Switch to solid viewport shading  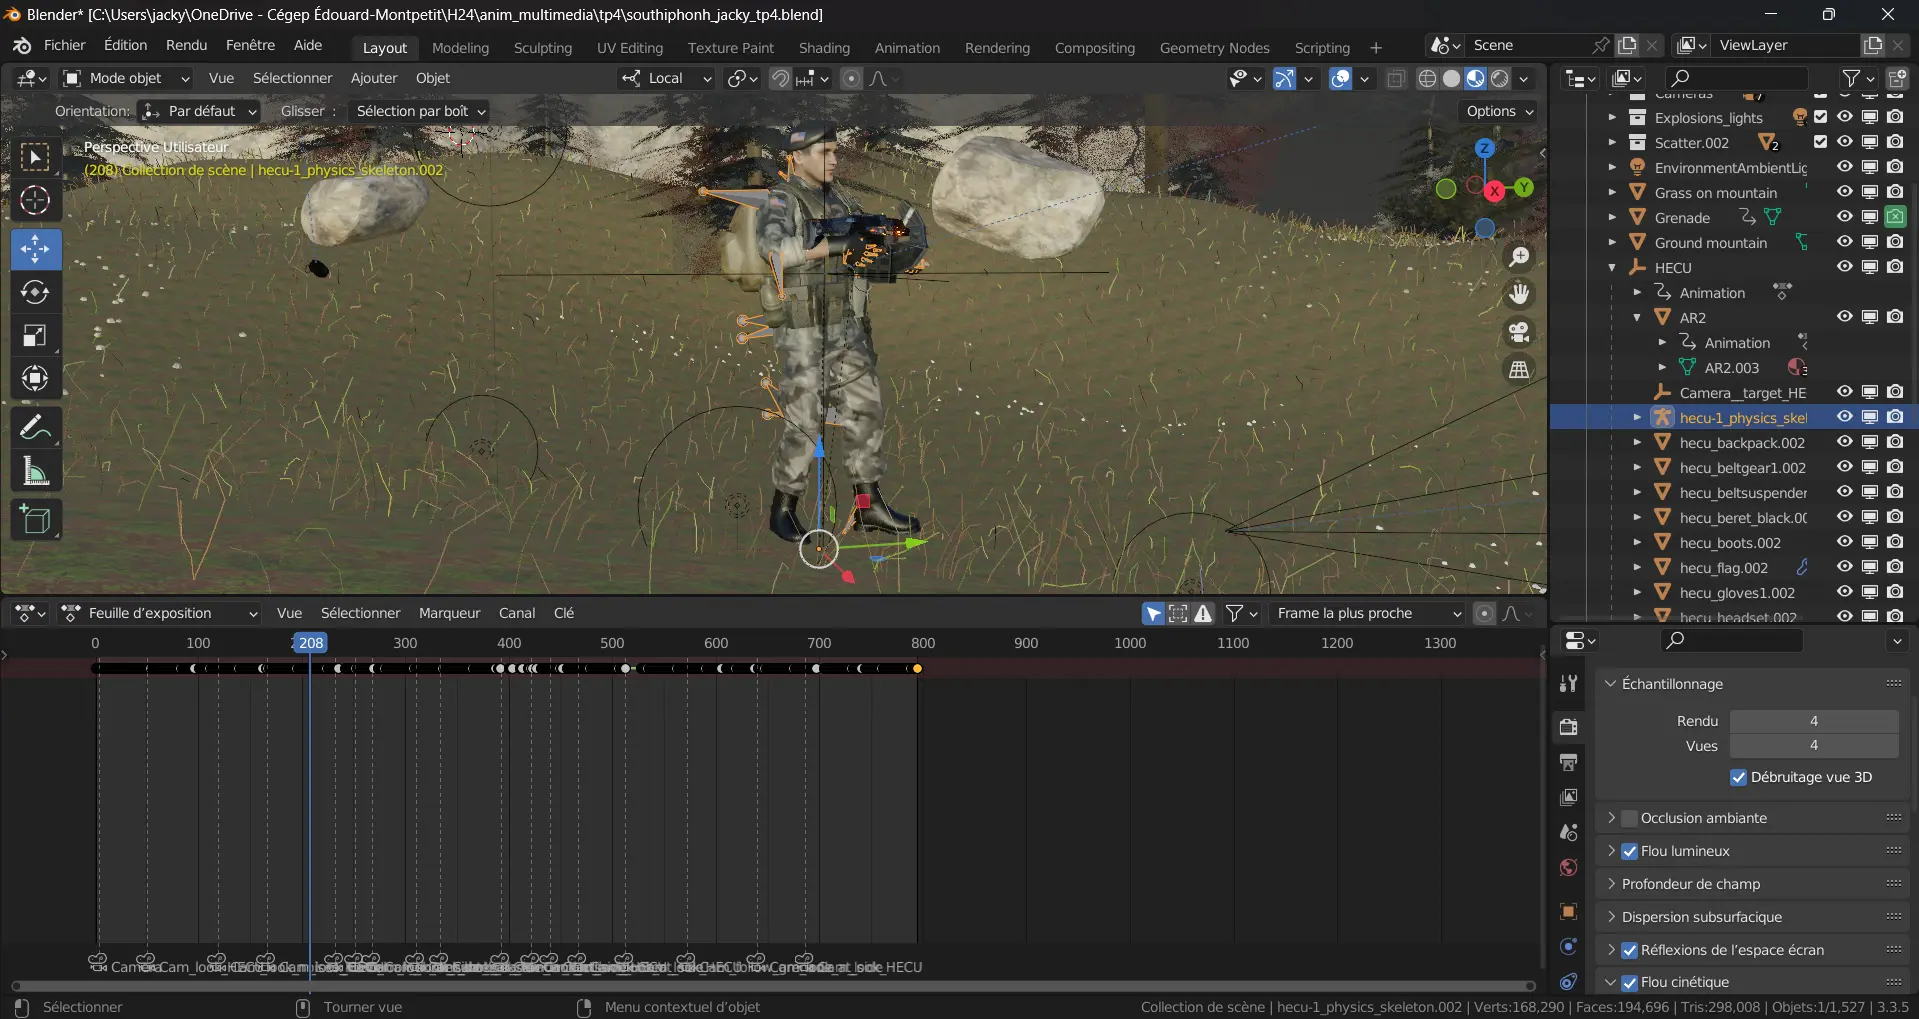point(1452,78)
